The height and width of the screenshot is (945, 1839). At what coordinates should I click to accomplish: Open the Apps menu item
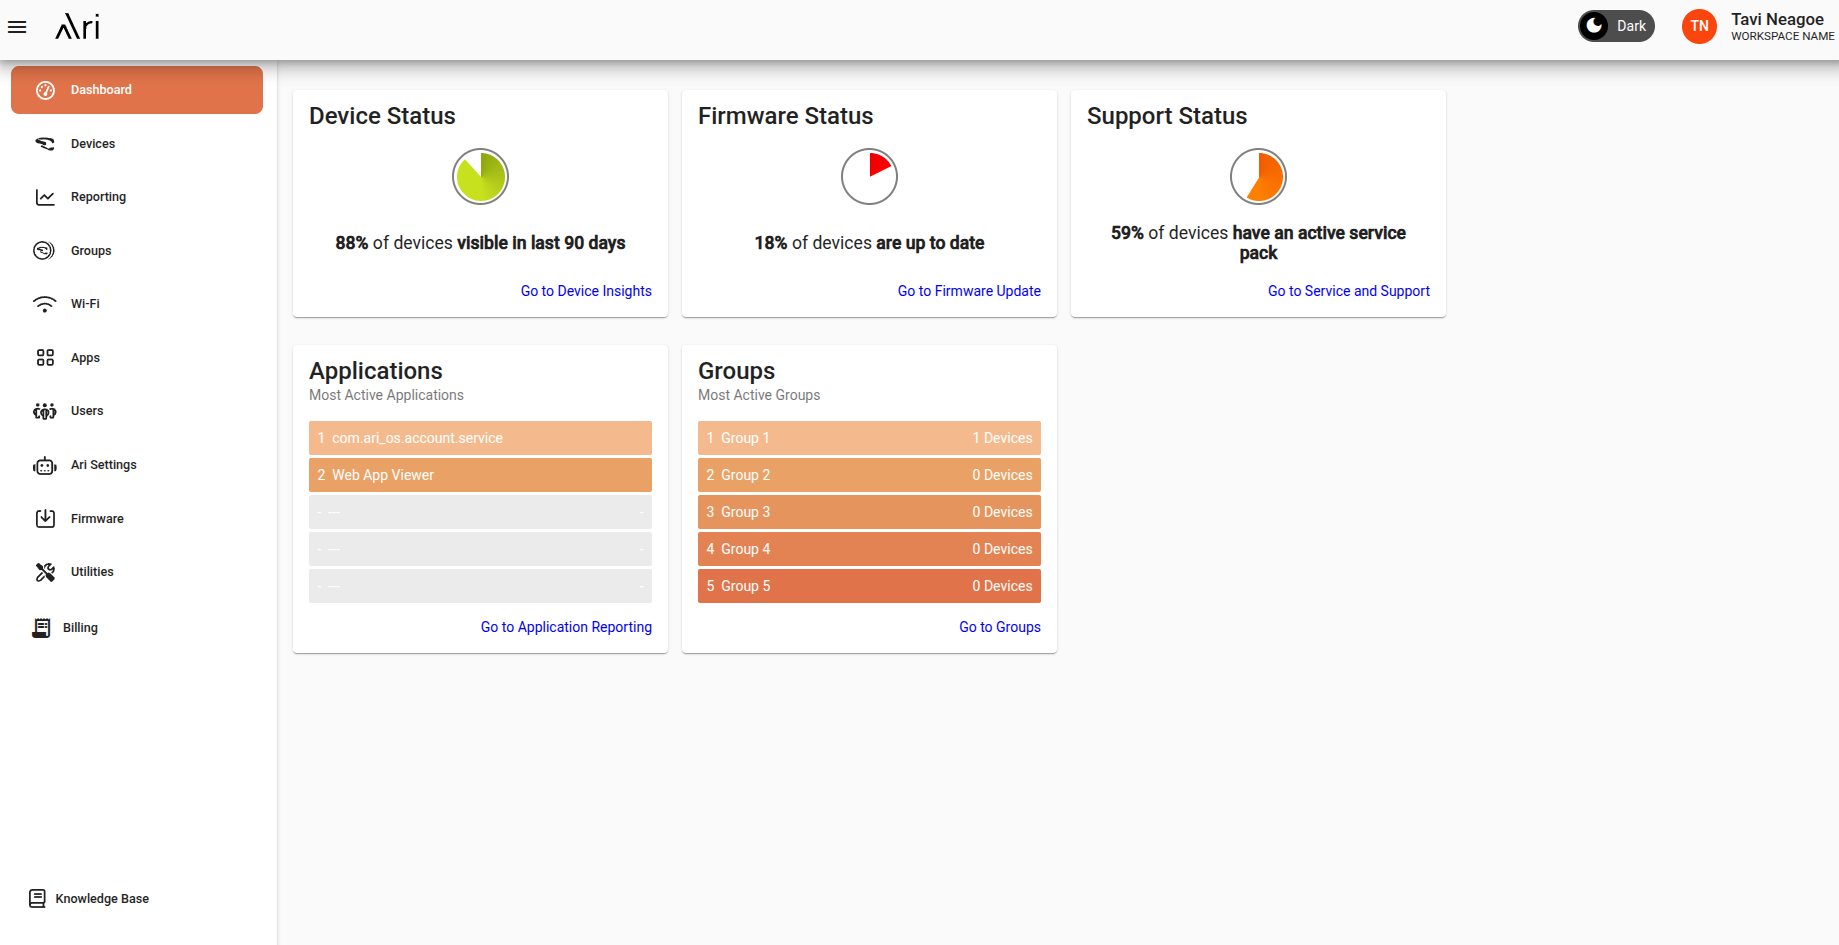pos(137,358)
